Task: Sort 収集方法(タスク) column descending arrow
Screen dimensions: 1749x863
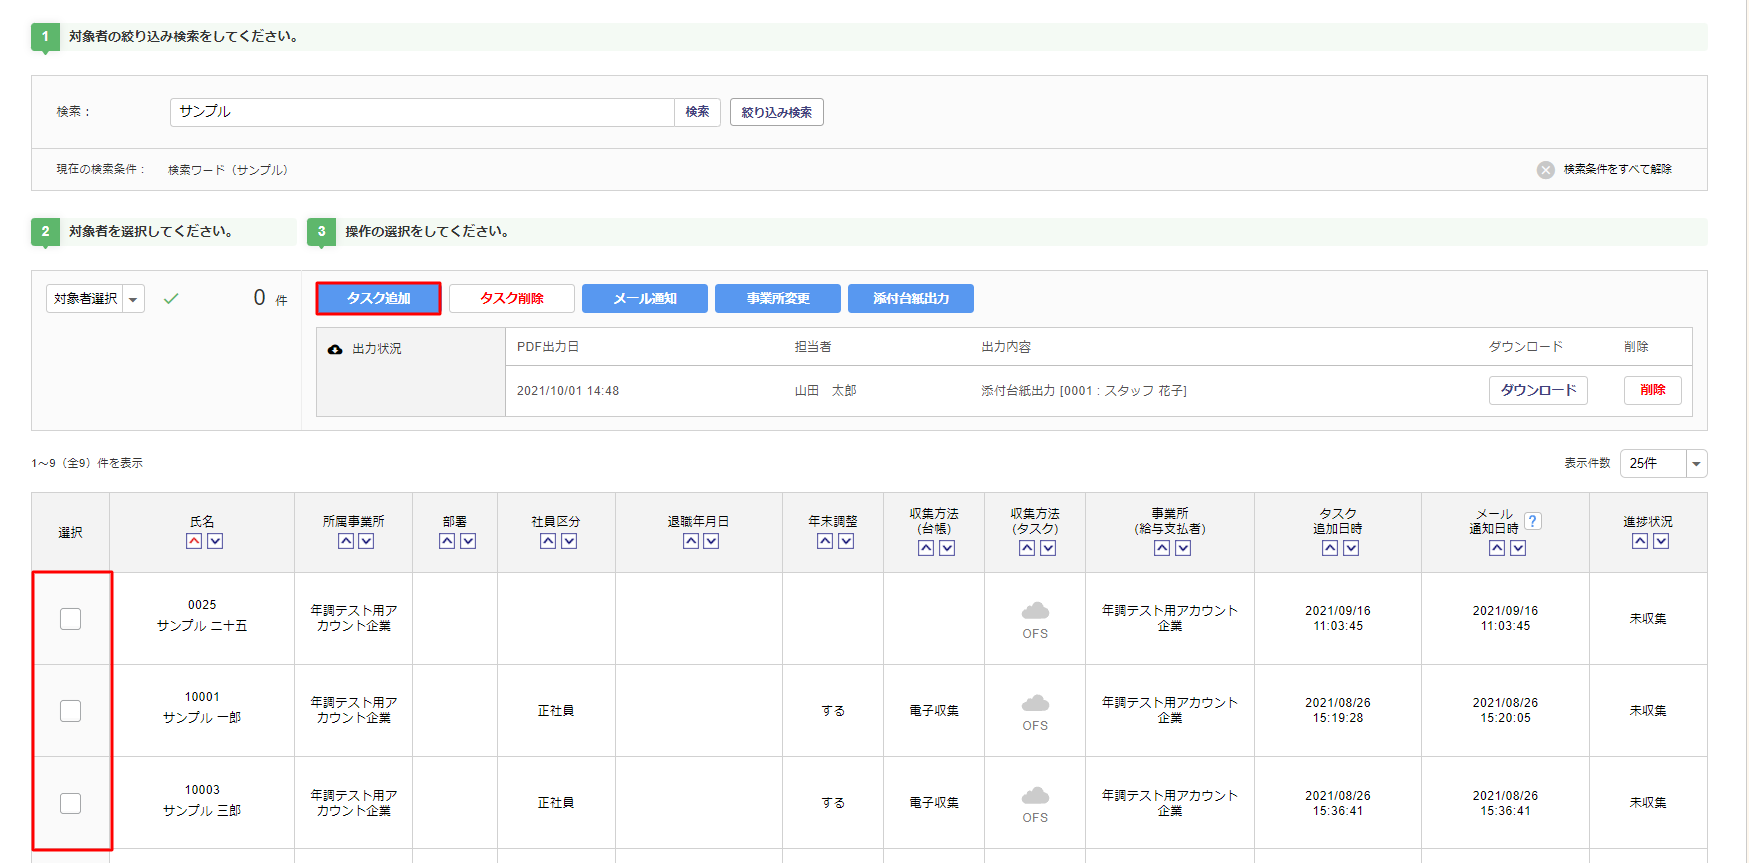Action: tap(1048, 548)
